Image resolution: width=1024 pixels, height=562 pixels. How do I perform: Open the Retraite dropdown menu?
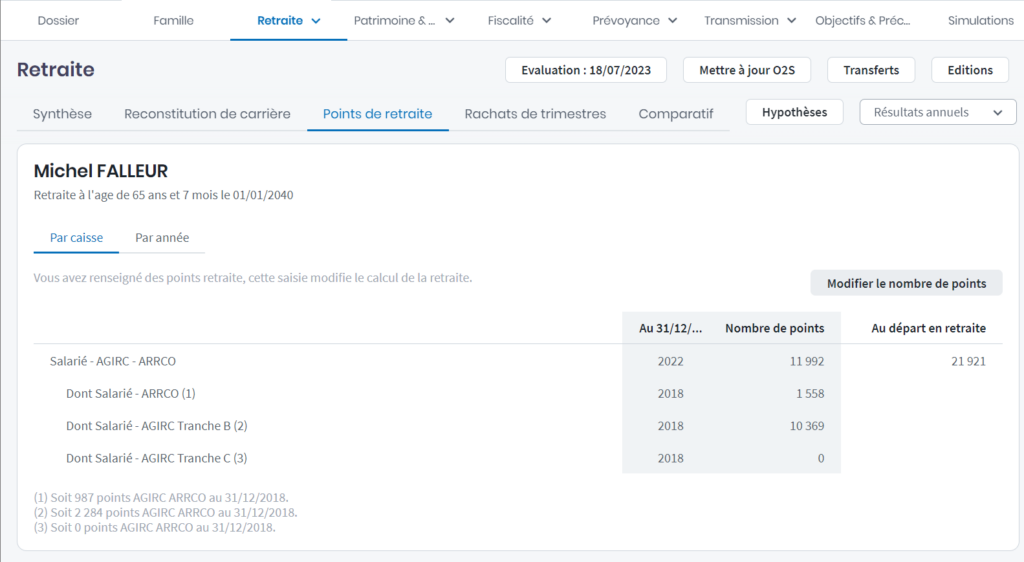click(288, 20)
